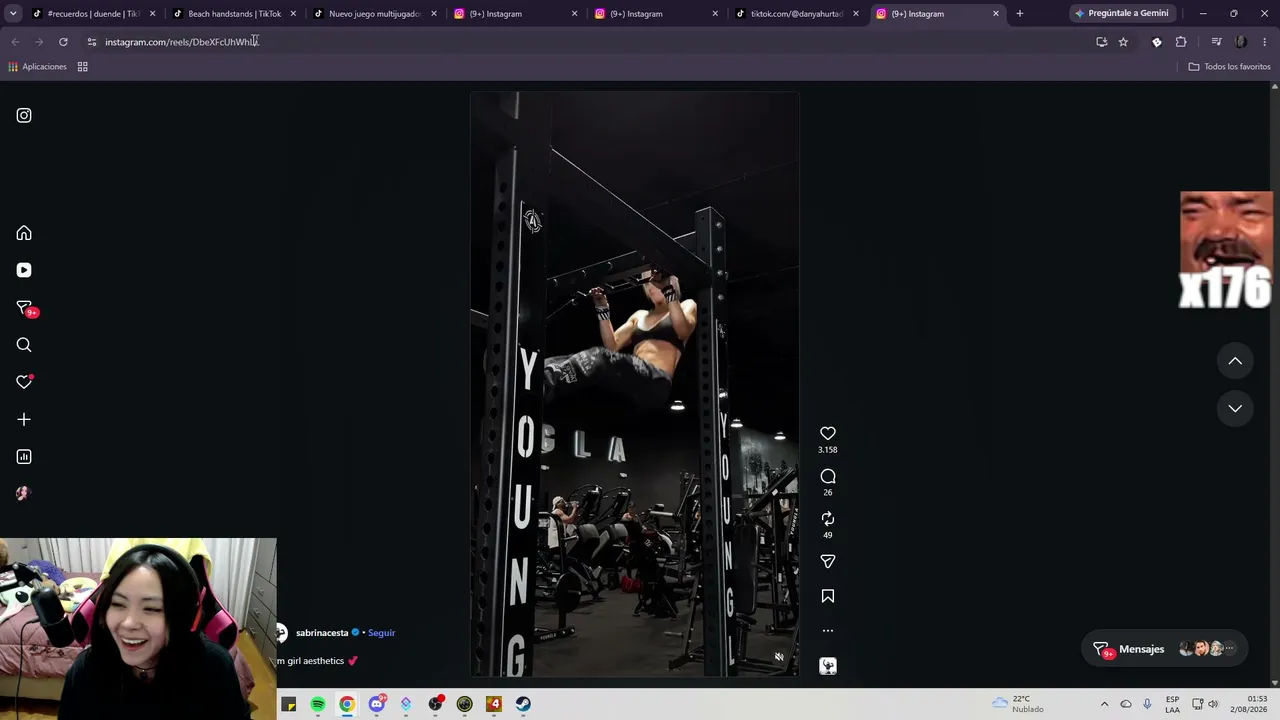The image size is (1280, 720).
Task: Open Aplicaciones in the bookmarks bar
Action: (x=37, y=67)
